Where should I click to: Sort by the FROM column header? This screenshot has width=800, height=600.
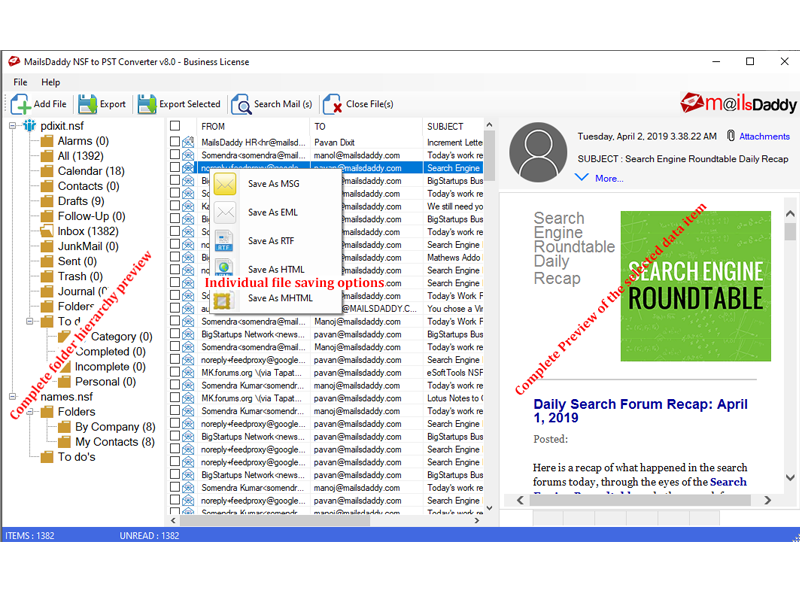[x=253, y=126]
